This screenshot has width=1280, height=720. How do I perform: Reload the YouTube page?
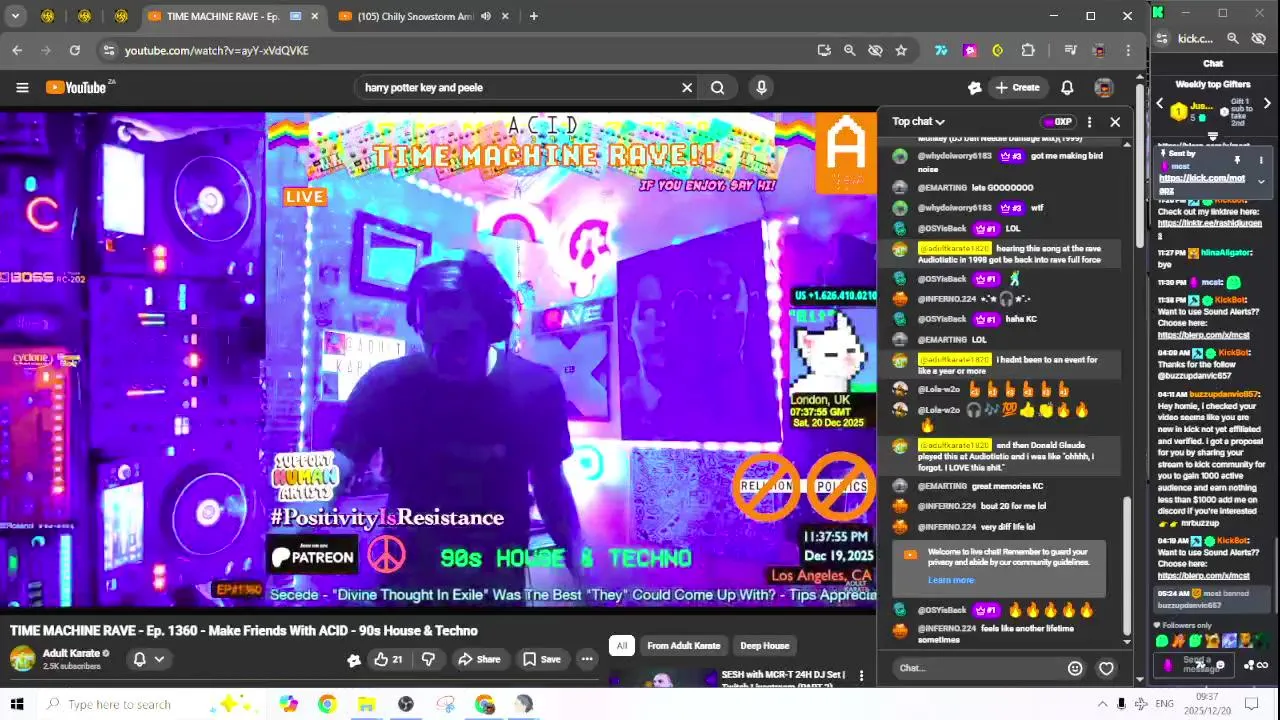74,50
